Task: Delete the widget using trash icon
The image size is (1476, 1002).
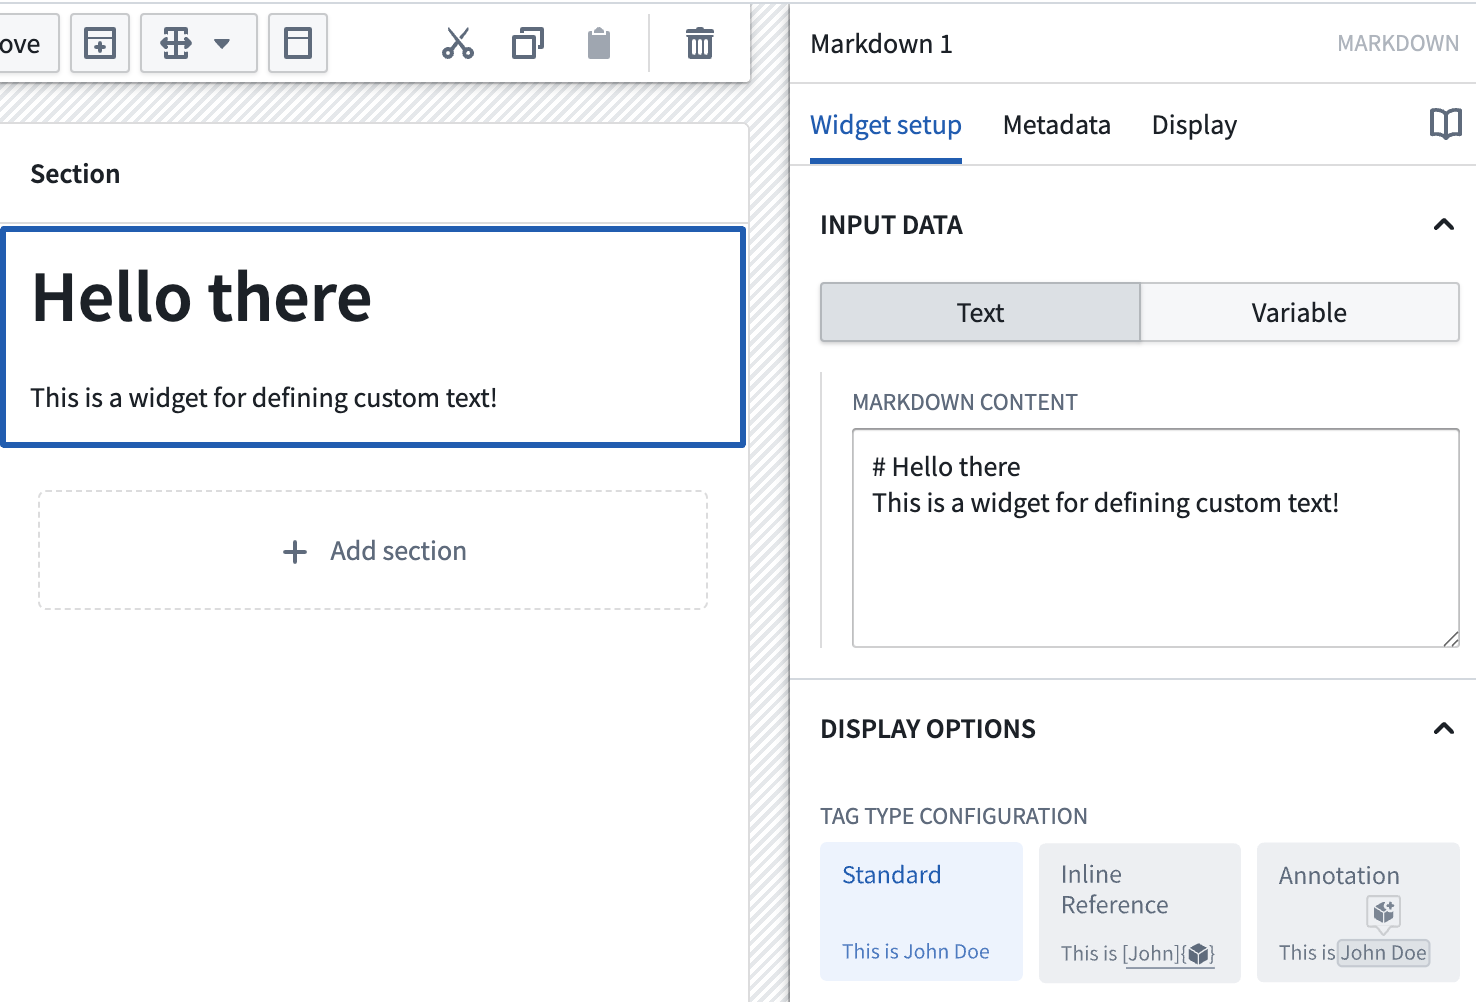Action: tap(699, 43)
